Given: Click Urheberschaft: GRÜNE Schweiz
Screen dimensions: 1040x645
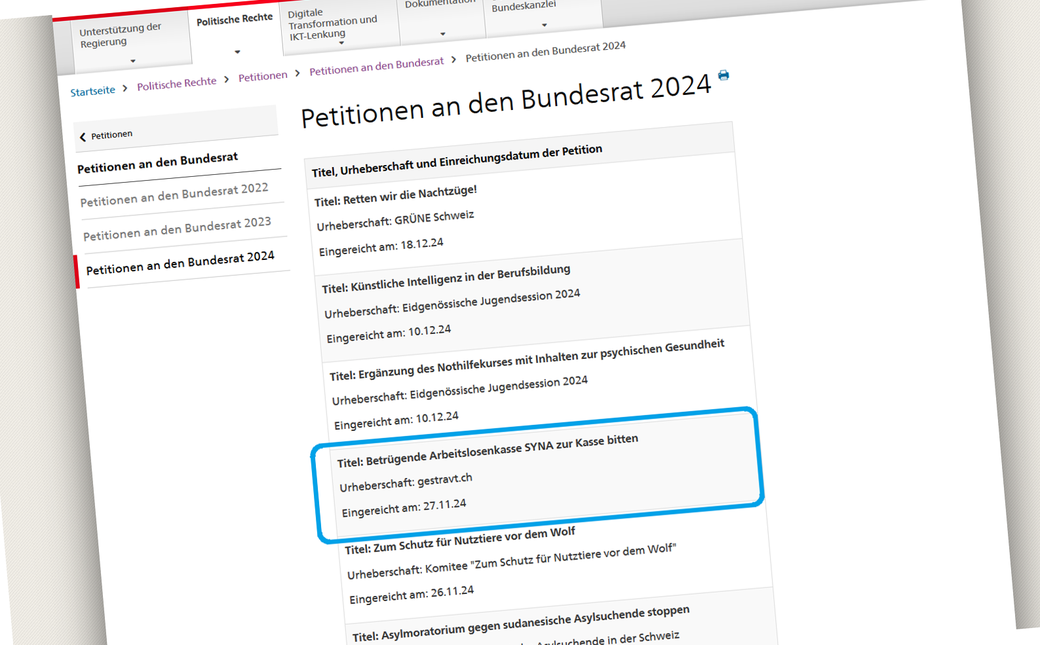Looking at the screenshot, I should [x=395, y=221].
